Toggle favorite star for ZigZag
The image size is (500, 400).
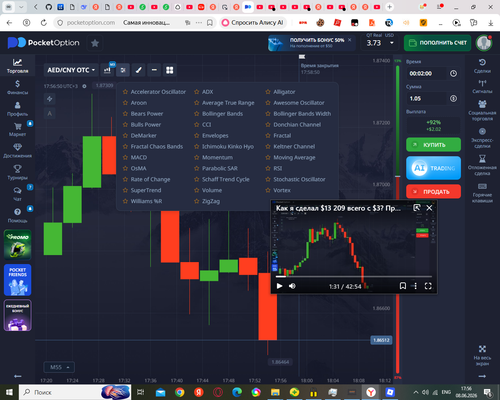(x=197, y=201)
